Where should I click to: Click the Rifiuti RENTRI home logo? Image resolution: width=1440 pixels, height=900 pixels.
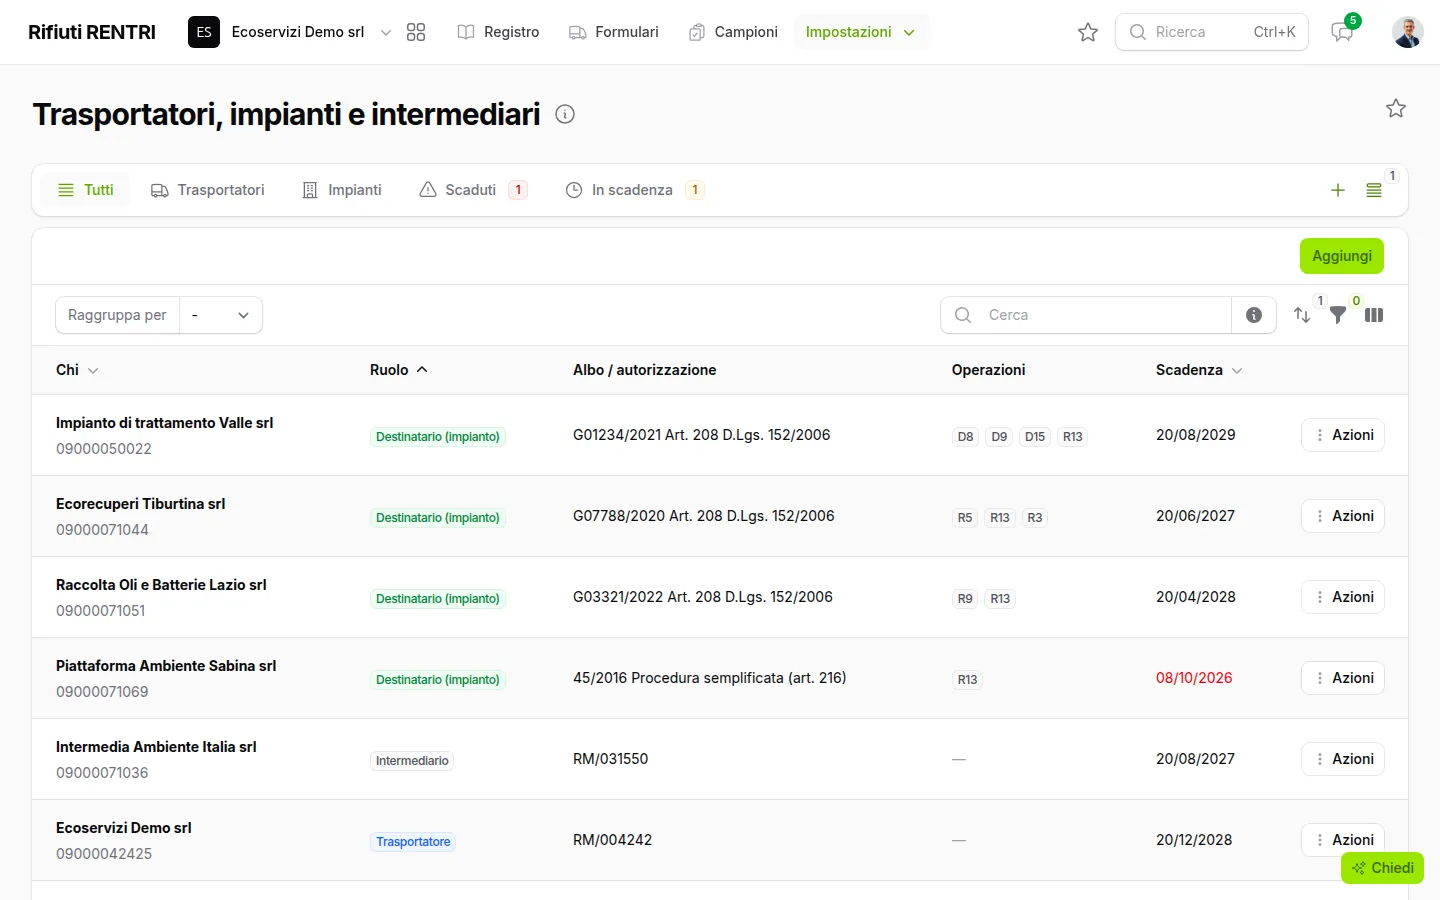(x=92, y=32)
